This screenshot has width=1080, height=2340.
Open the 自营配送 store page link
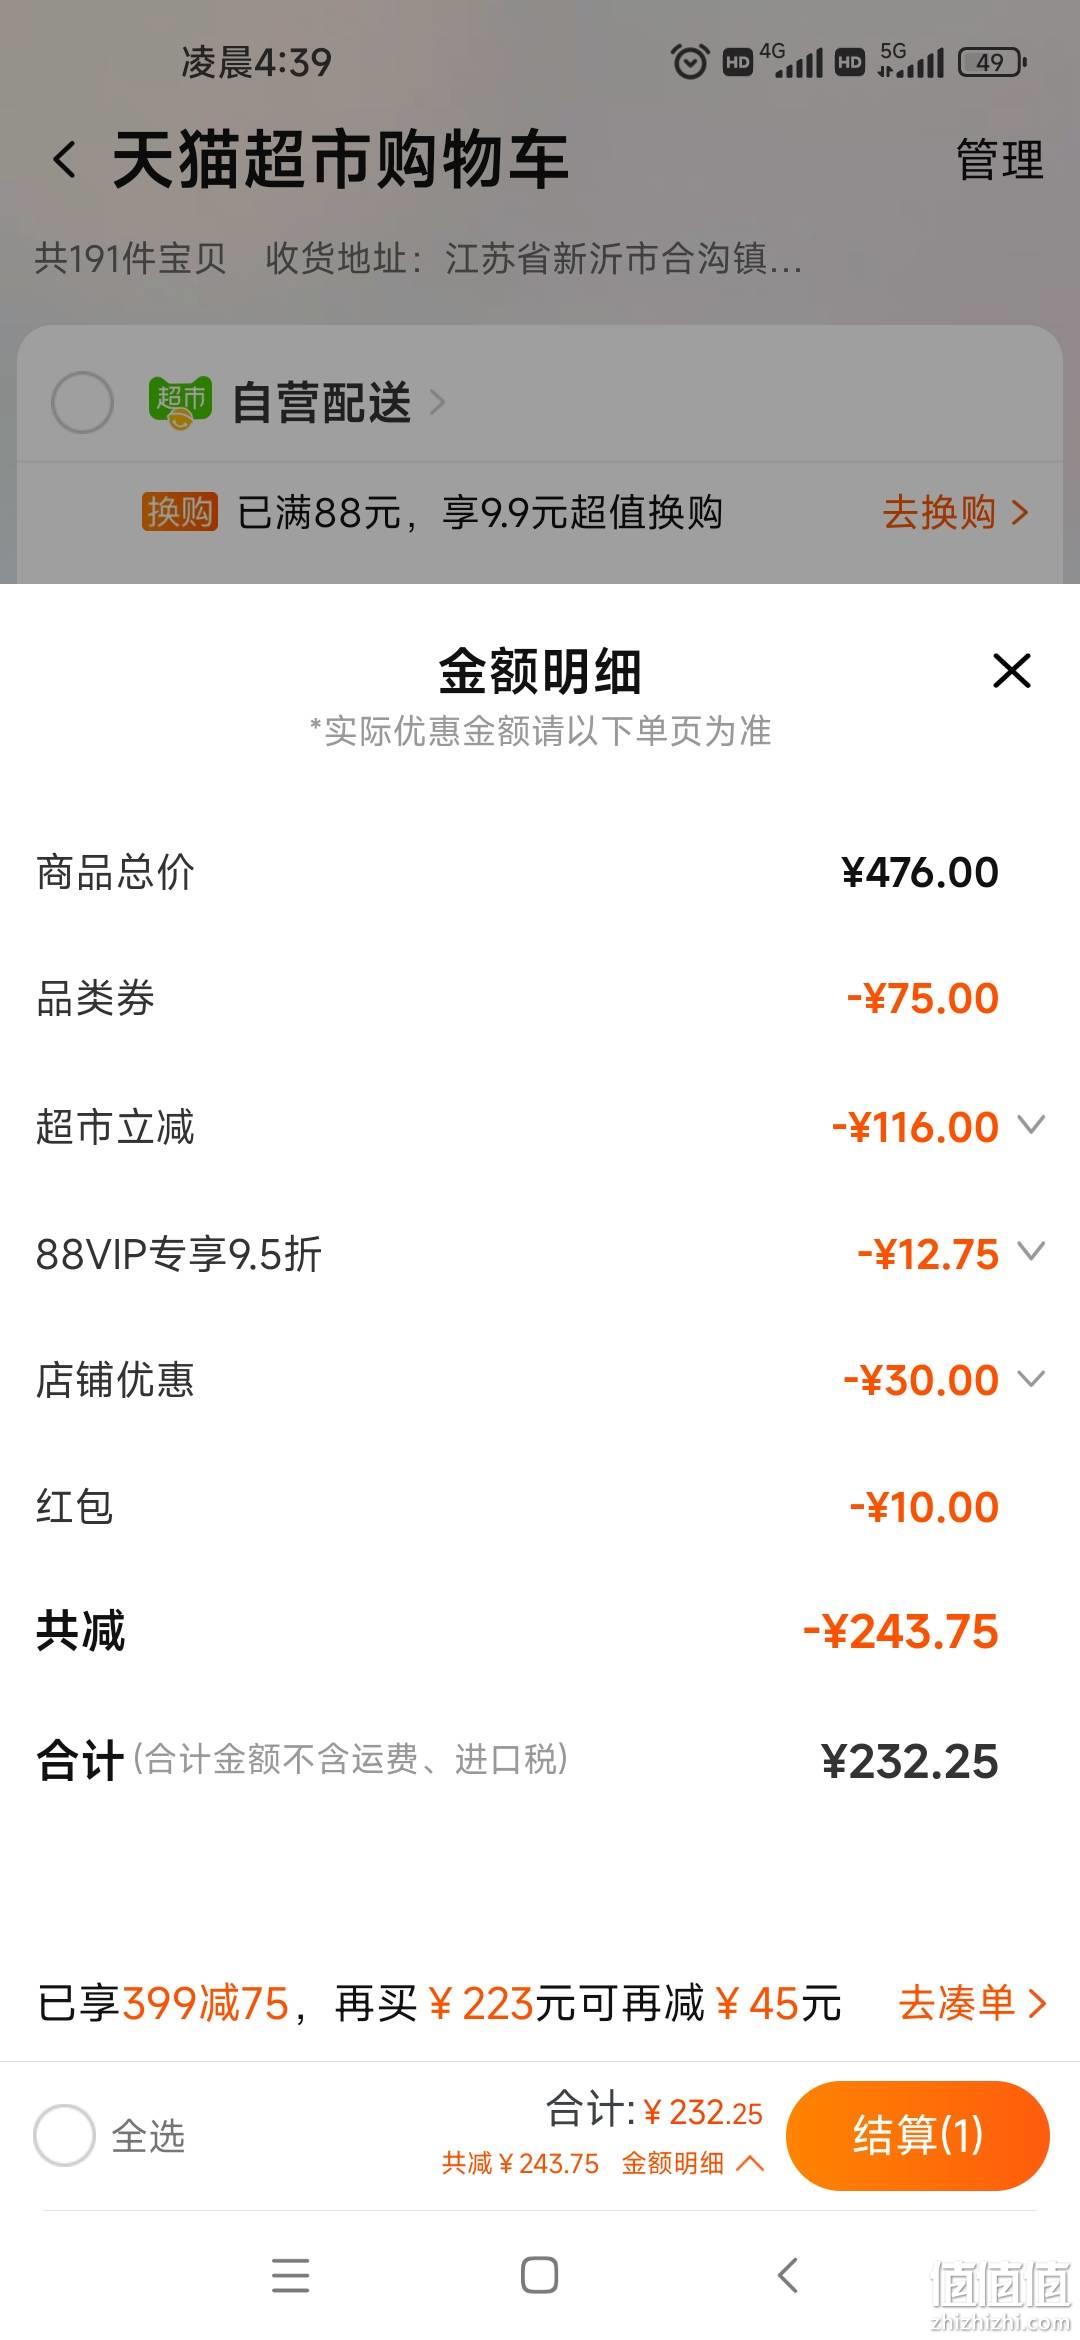(x=338, y=402)
